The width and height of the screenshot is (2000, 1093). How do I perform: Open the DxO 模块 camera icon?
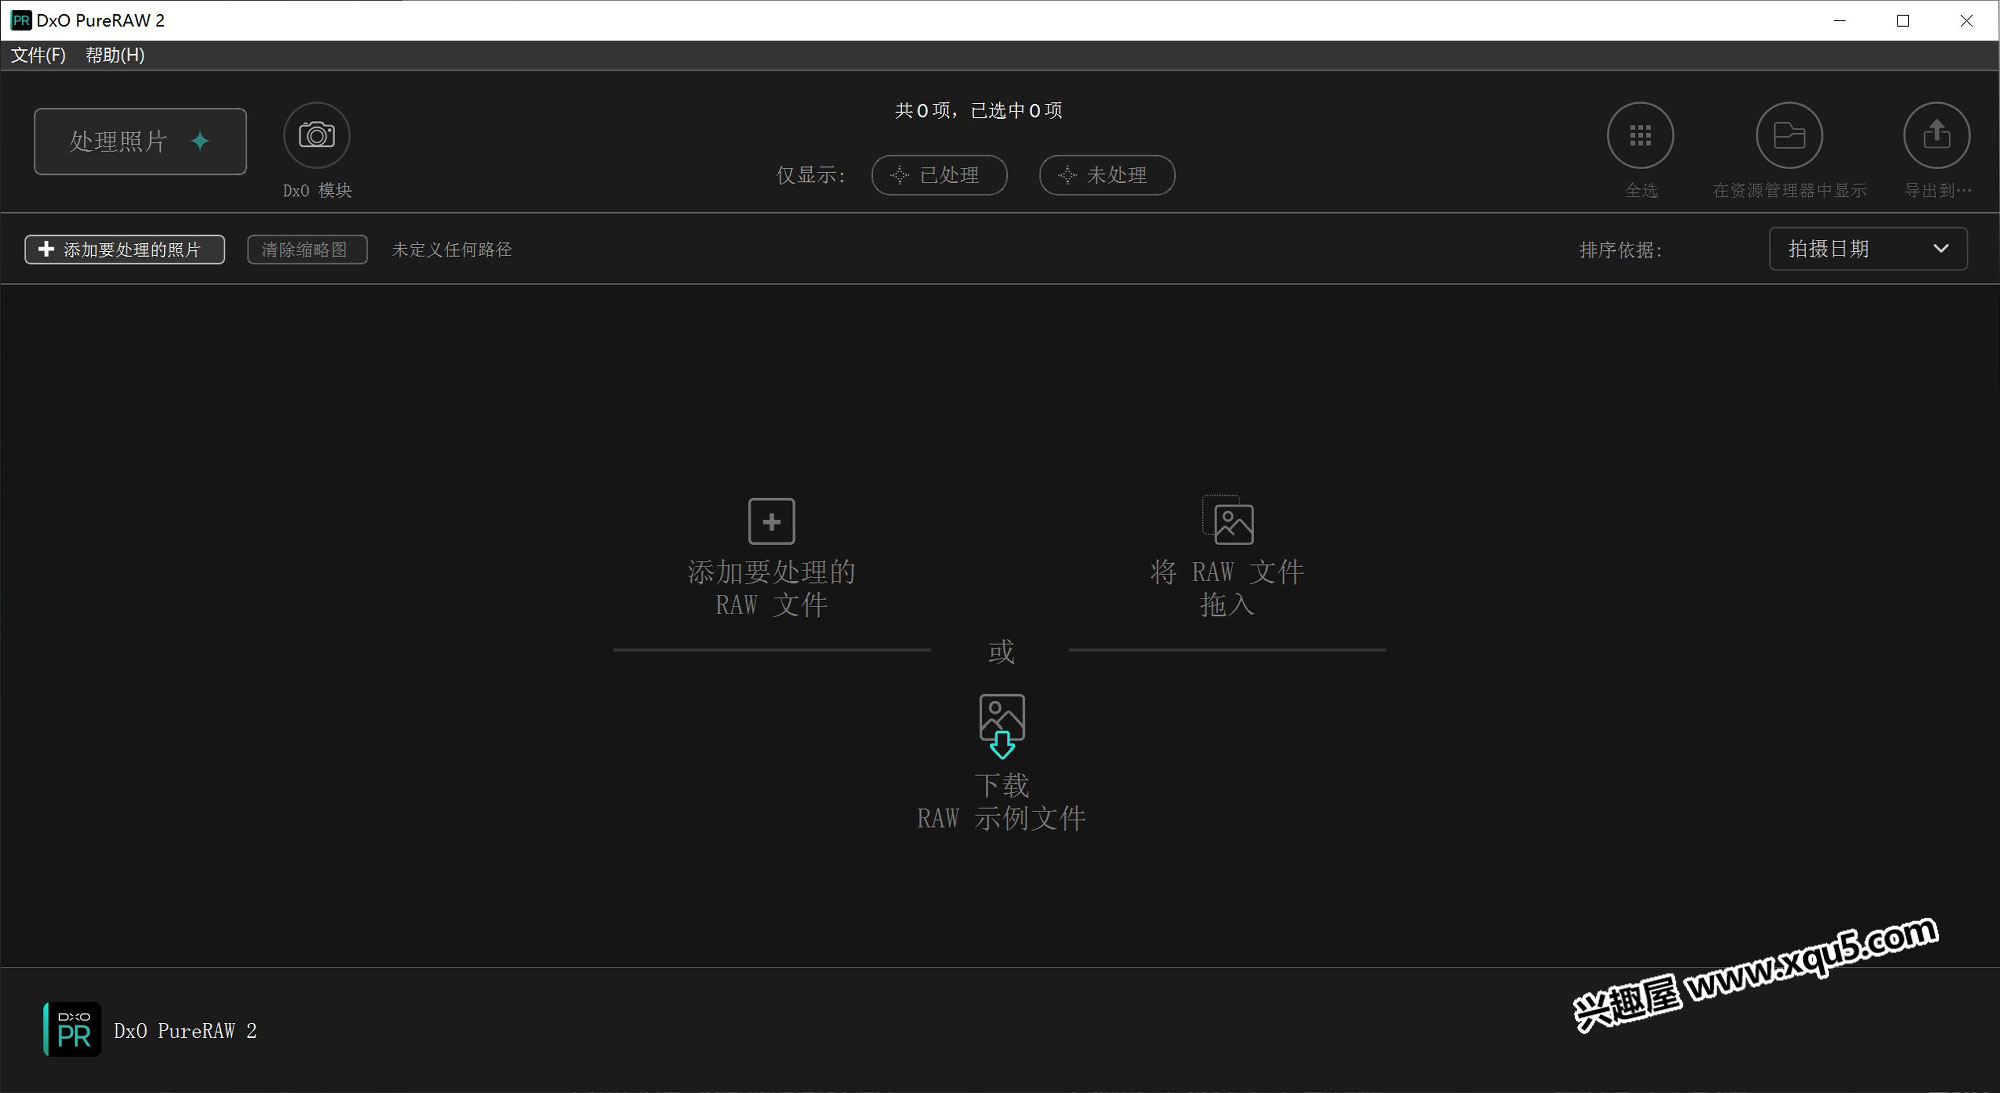317,135
